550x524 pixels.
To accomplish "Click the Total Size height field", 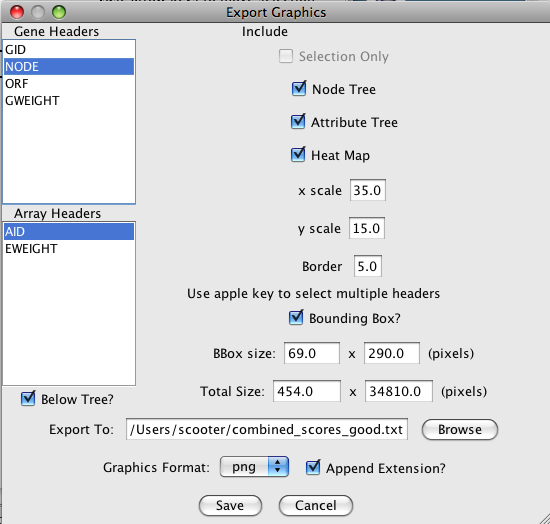I will click(x=399, y=391).
